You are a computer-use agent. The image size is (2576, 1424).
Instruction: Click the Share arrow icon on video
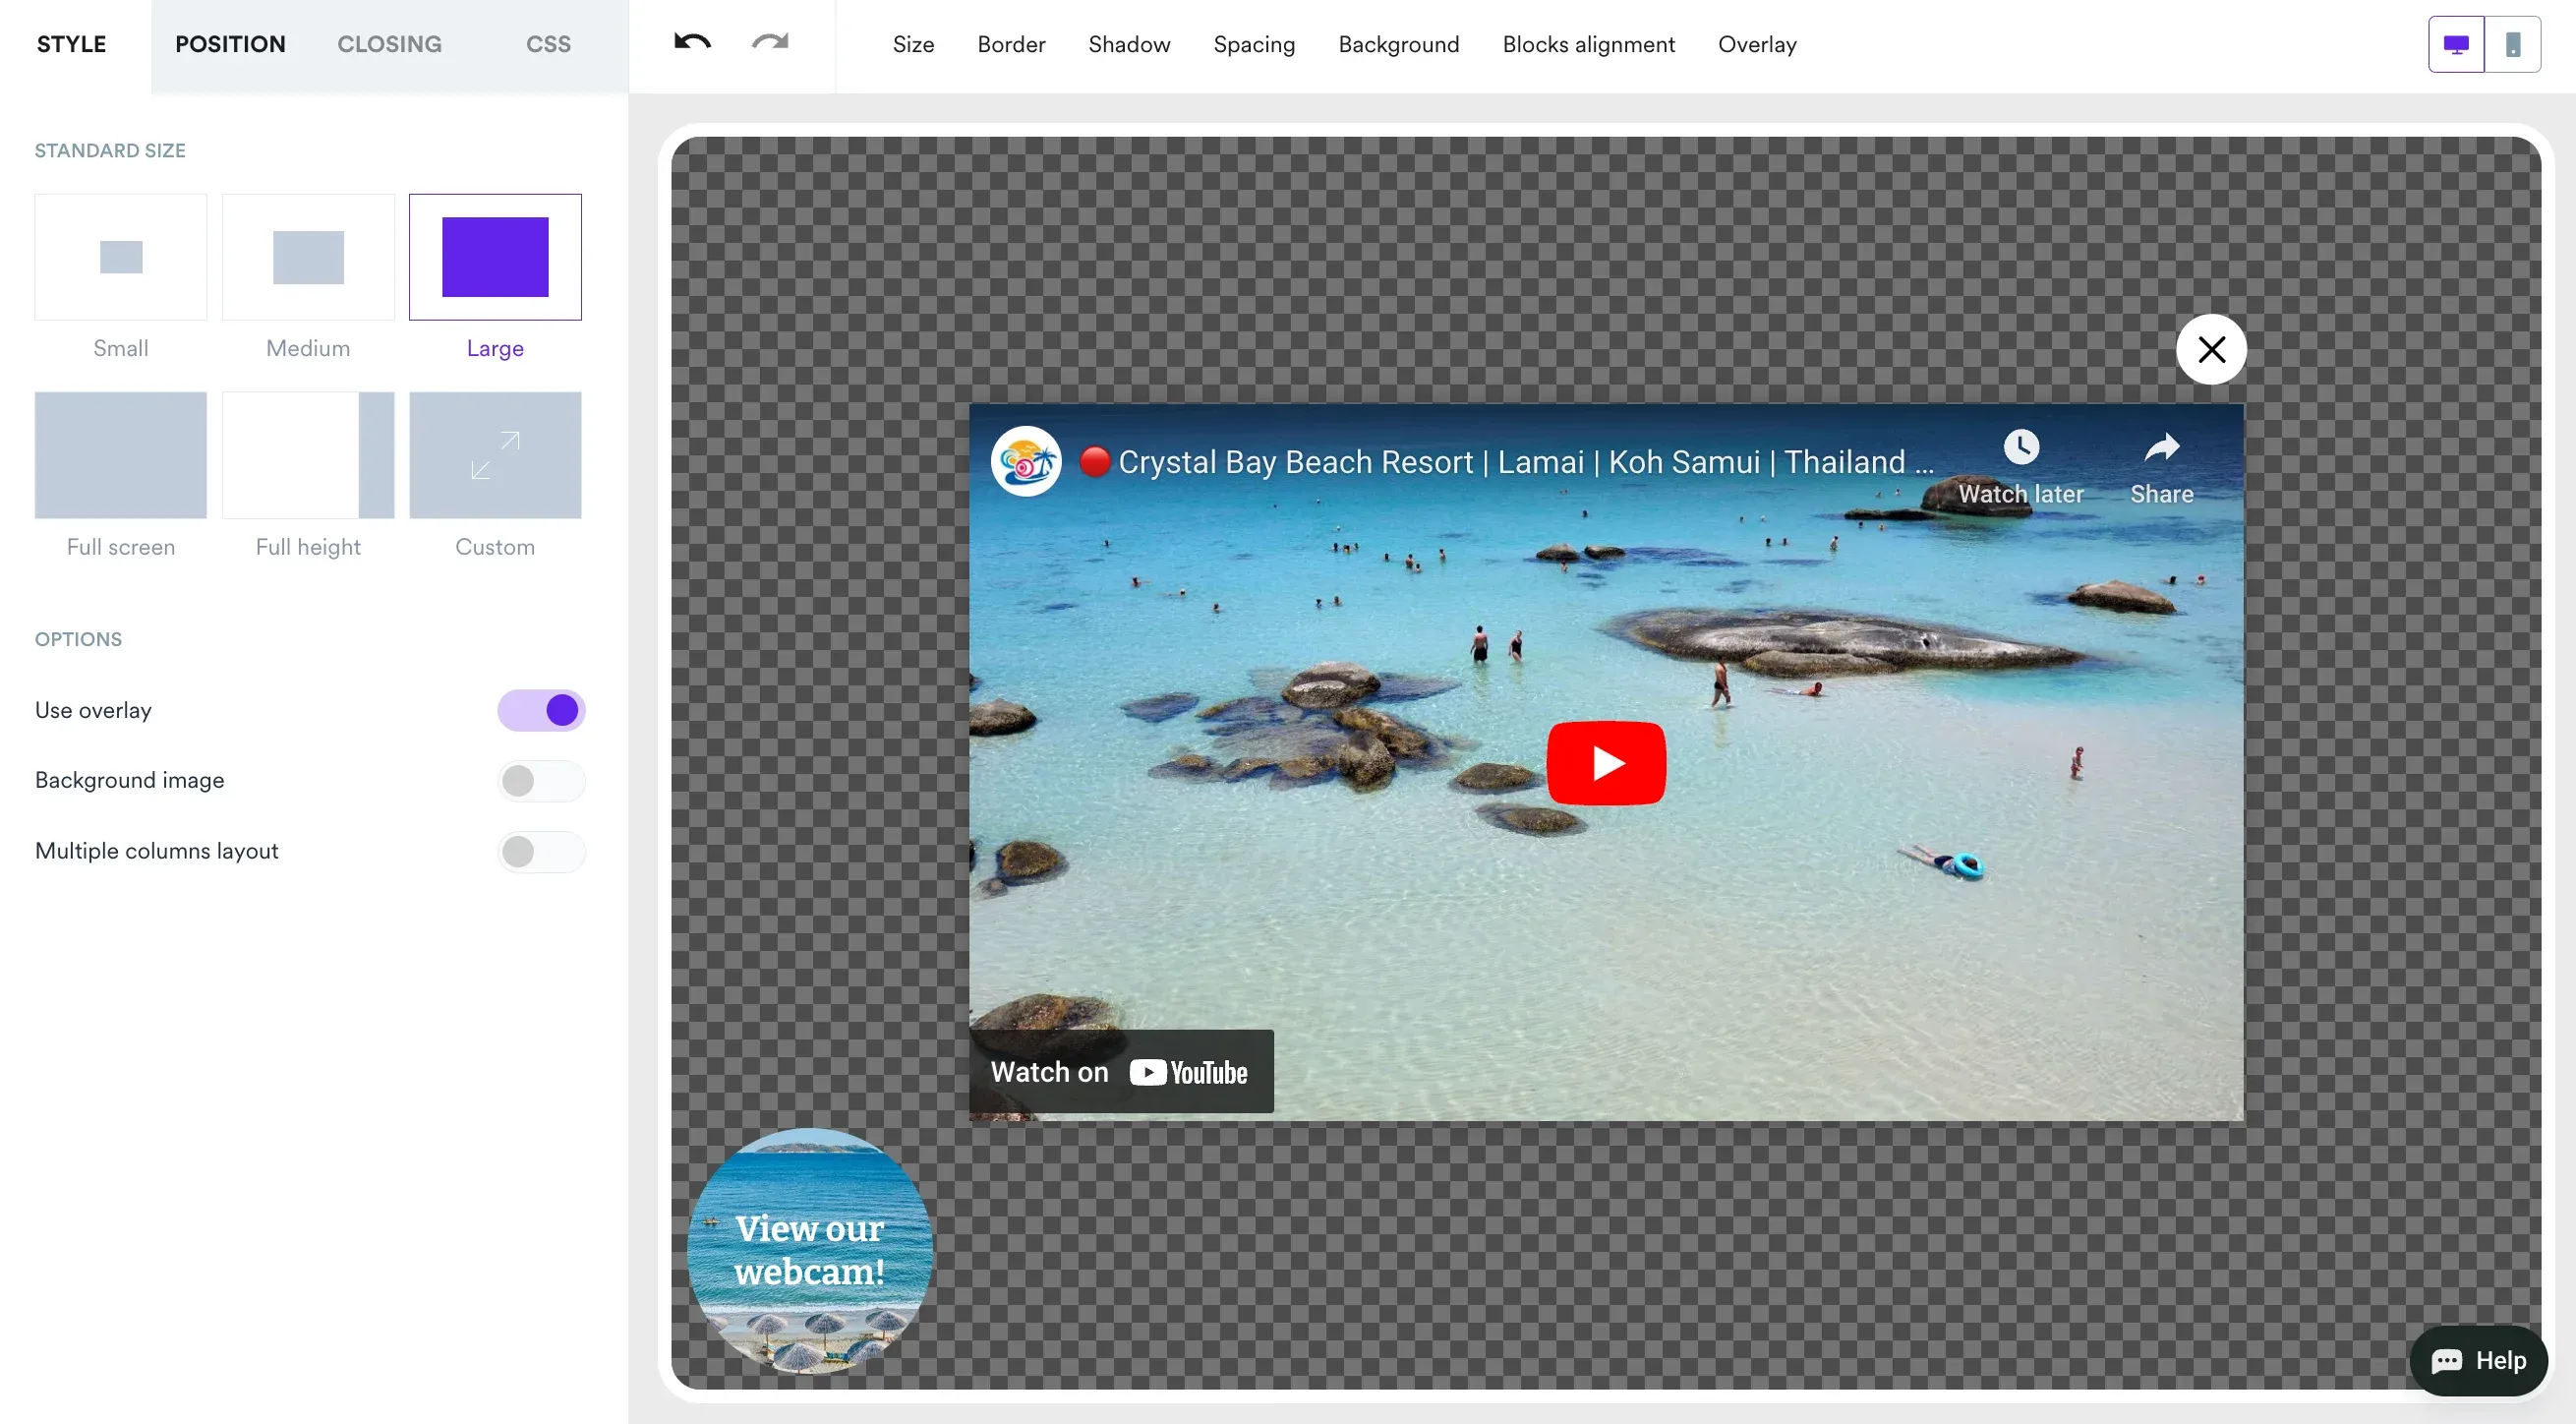(2162, 446)
